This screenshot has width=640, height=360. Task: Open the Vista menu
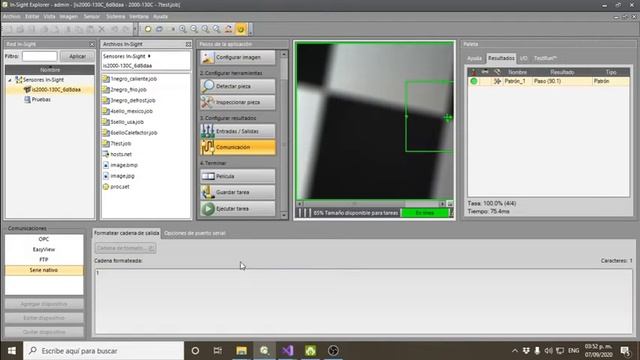(49, 17)
